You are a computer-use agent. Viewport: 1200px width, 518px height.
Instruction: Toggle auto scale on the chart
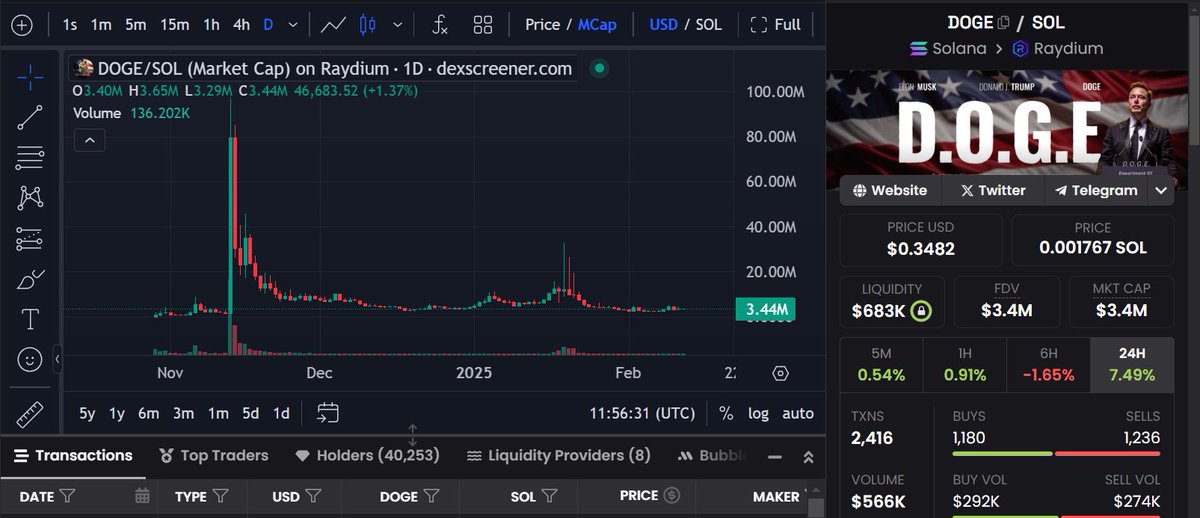[798, 413]
